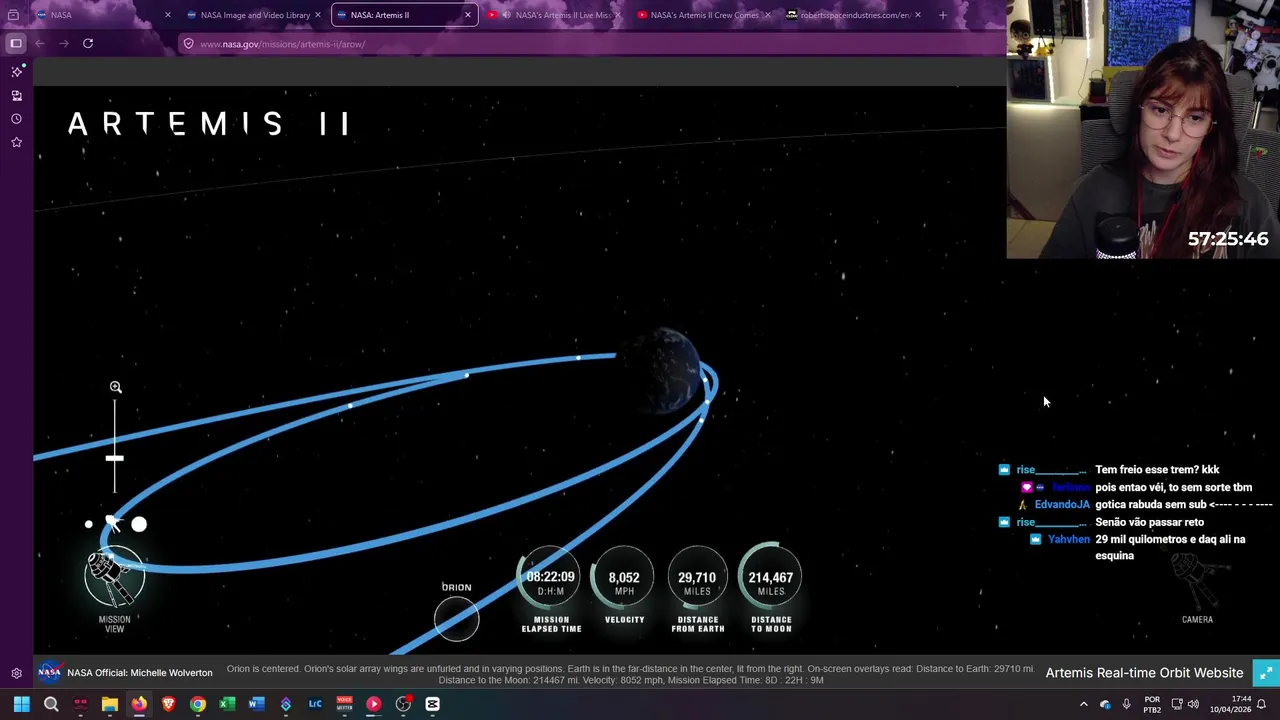This screenshot has height=720, width=1280.
Task: Click the zoom-in magnifier icon
Action: coord(116,387)
